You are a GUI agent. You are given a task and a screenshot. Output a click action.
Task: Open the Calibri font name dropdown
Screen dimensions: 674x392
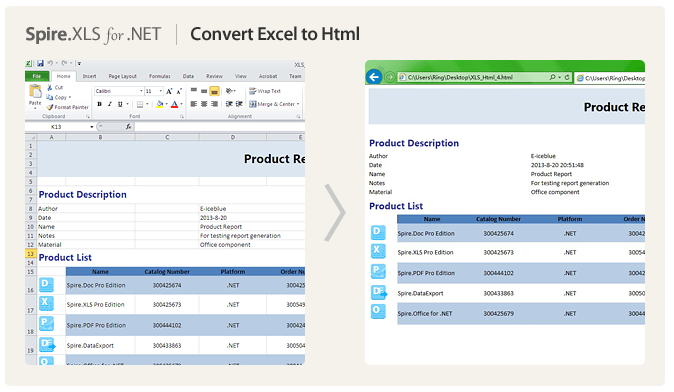coord(141,91)
